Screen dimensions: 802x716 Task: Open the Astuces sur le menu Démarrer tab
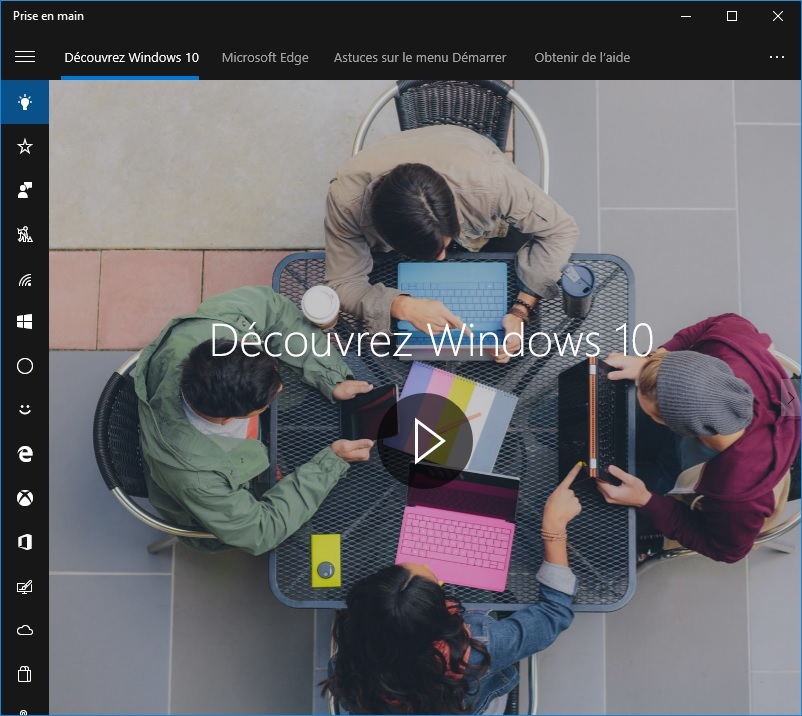tap(420, 57)
